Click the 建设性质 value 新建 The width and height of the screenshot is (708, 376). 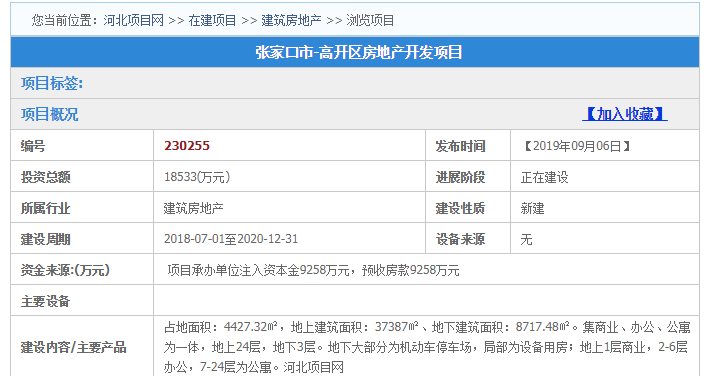point(532,208)
